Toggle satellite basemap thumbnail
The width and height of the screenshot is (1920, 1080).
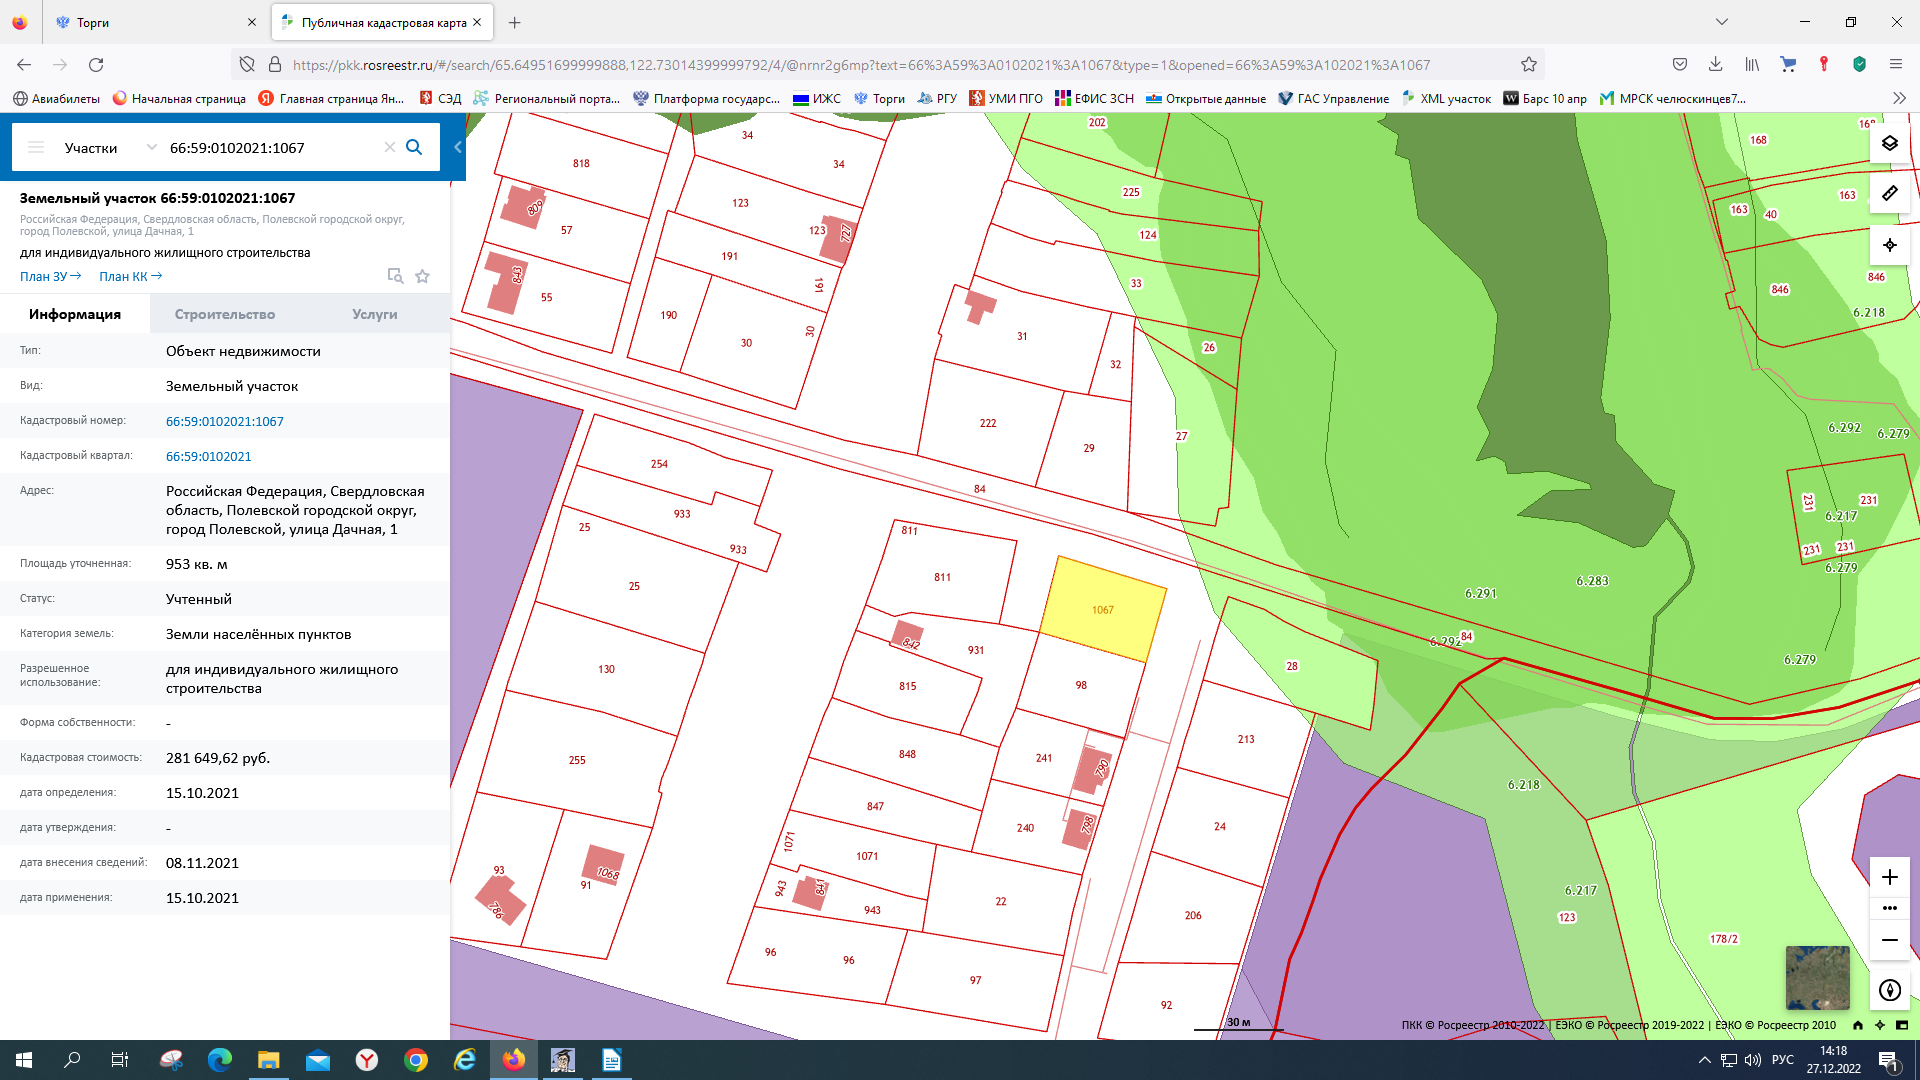pos(1817,977)
